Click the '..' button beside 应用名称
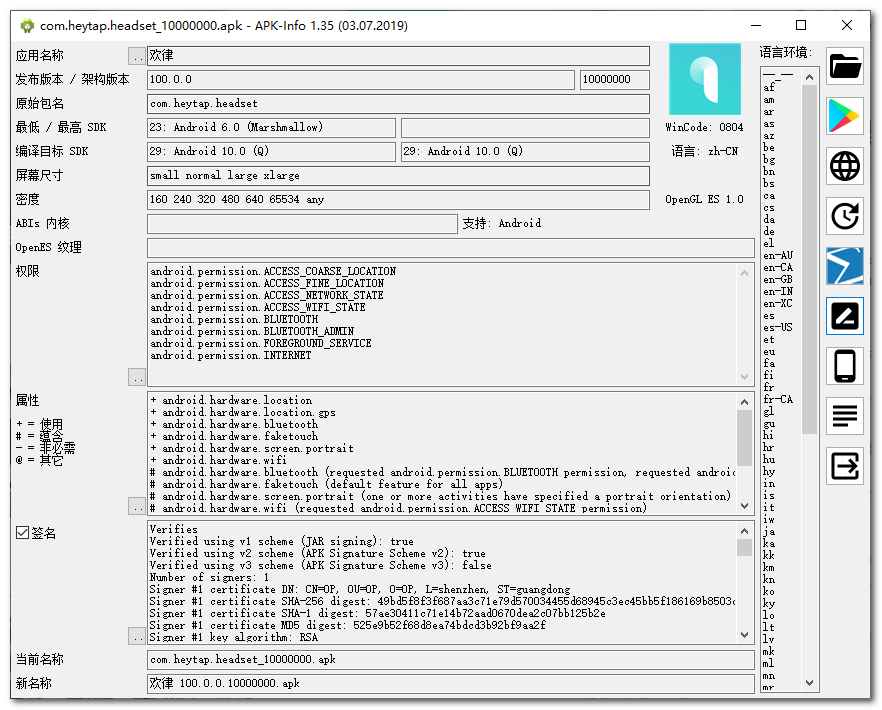This screenshot has height=710, width=882. 137,56
